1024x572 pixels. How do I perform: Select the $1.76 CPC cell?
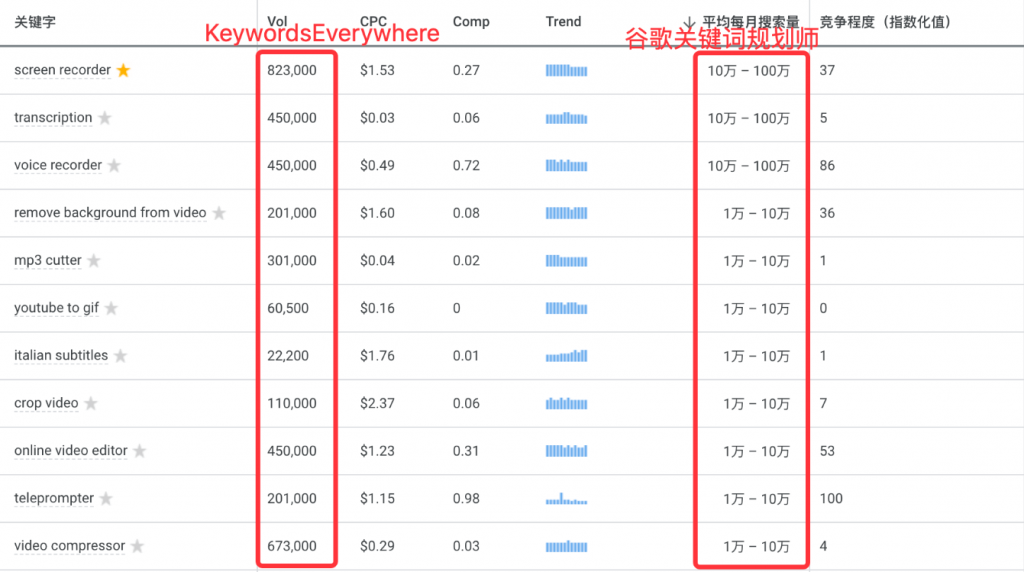(377, 356)
